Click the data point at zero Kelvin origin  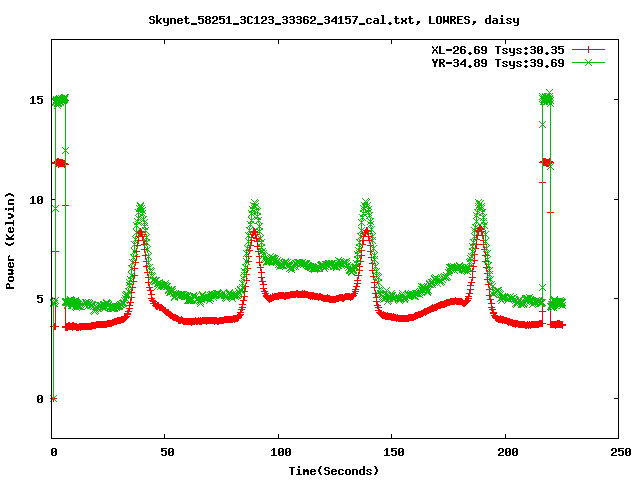(x=53, y=399)
